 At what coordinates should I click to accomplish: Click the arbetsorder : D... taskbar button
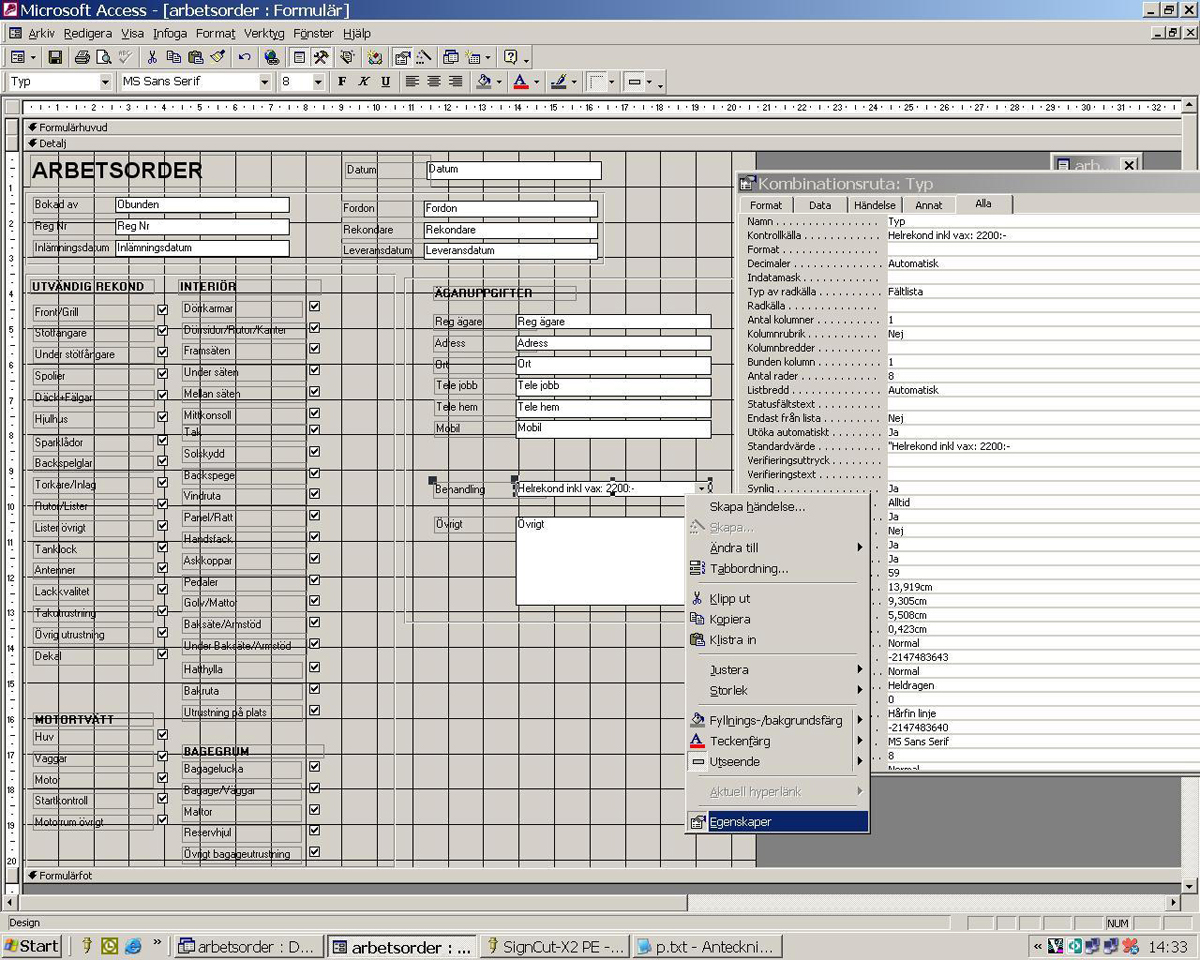click(249, 947)
